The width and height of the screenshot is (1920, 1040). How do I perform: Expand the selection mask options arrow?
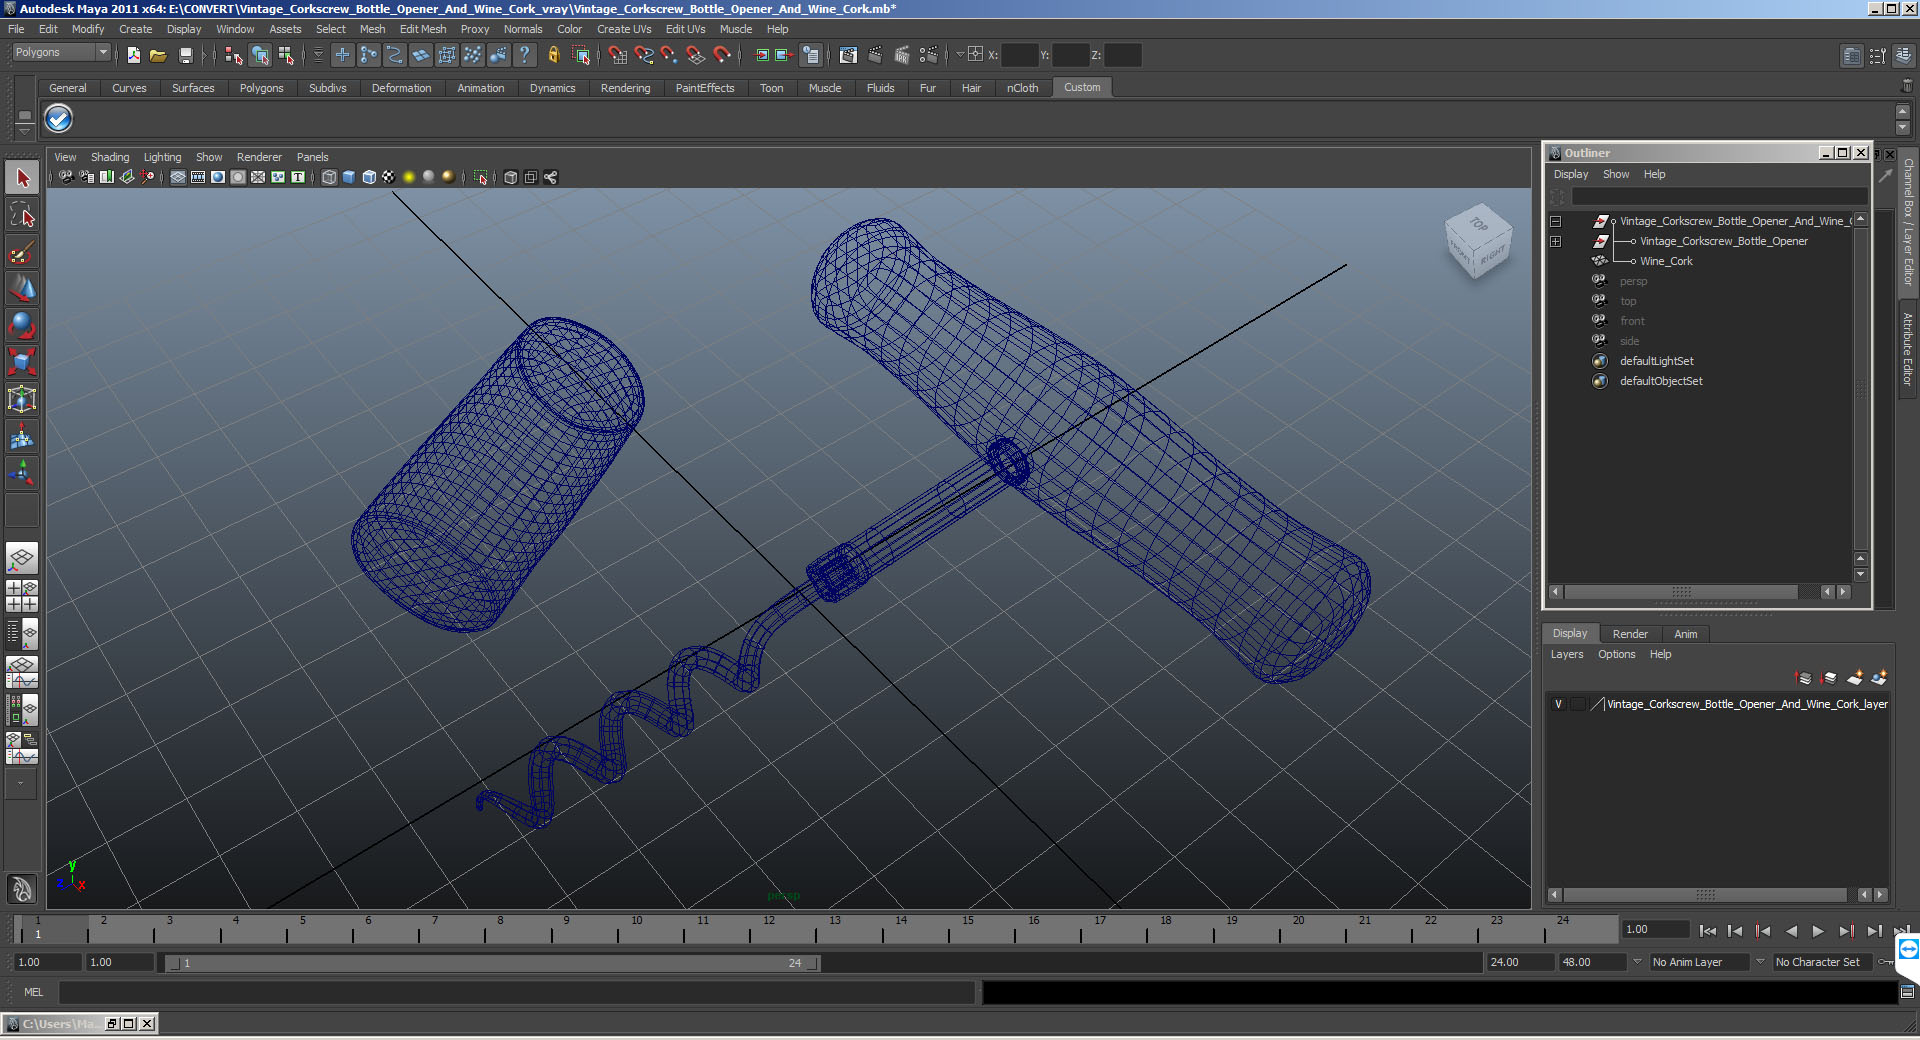(x=318, y=55)
